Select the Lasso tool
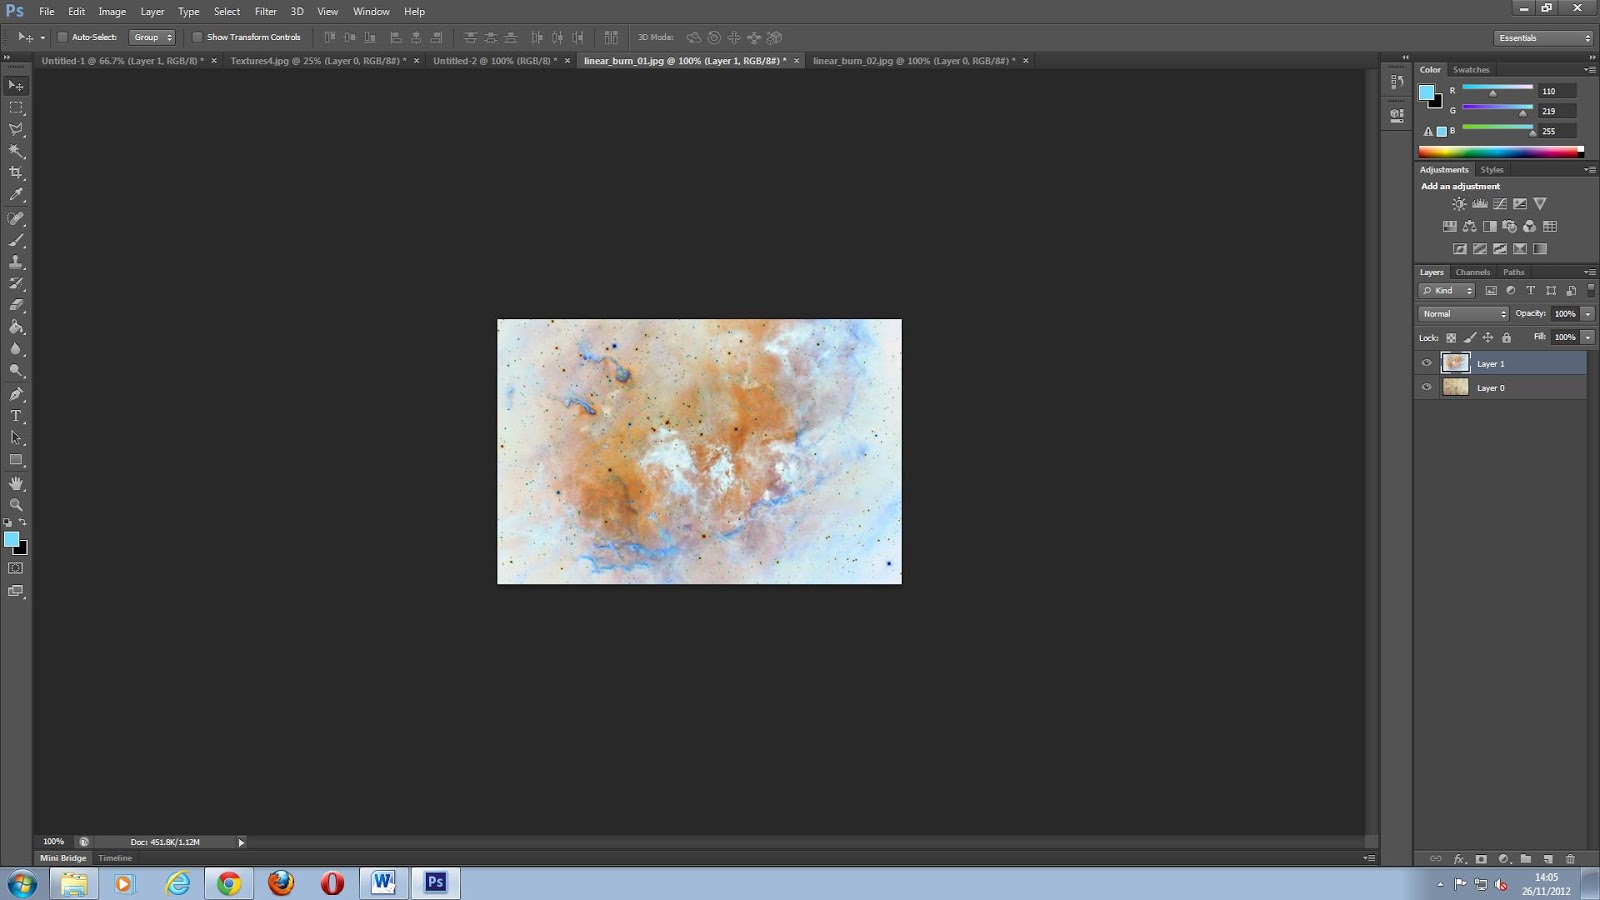 pos(16,129)
